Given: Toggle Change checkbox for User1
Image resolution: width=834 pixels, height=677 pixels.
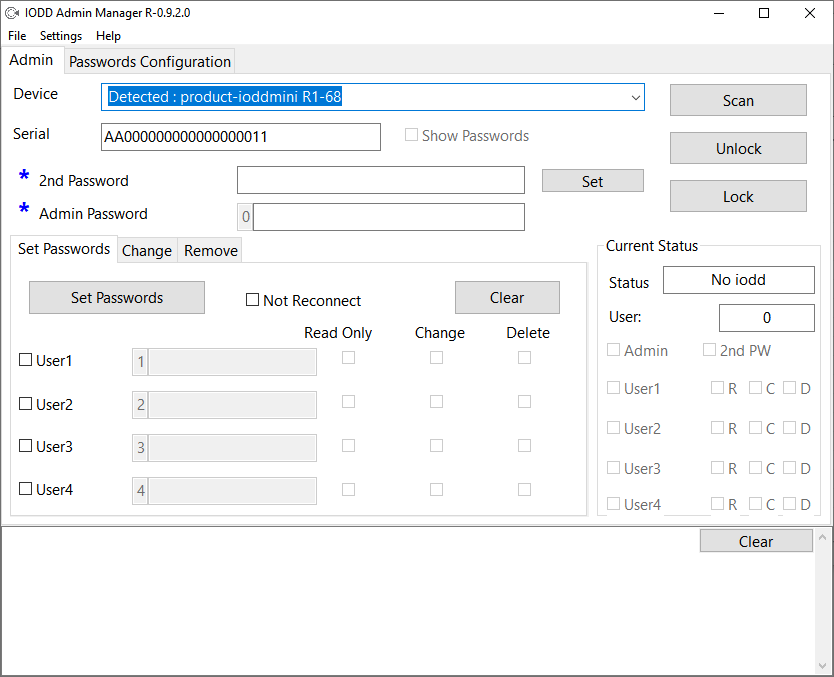Looking at the screenshot, I should coord(436,357).
